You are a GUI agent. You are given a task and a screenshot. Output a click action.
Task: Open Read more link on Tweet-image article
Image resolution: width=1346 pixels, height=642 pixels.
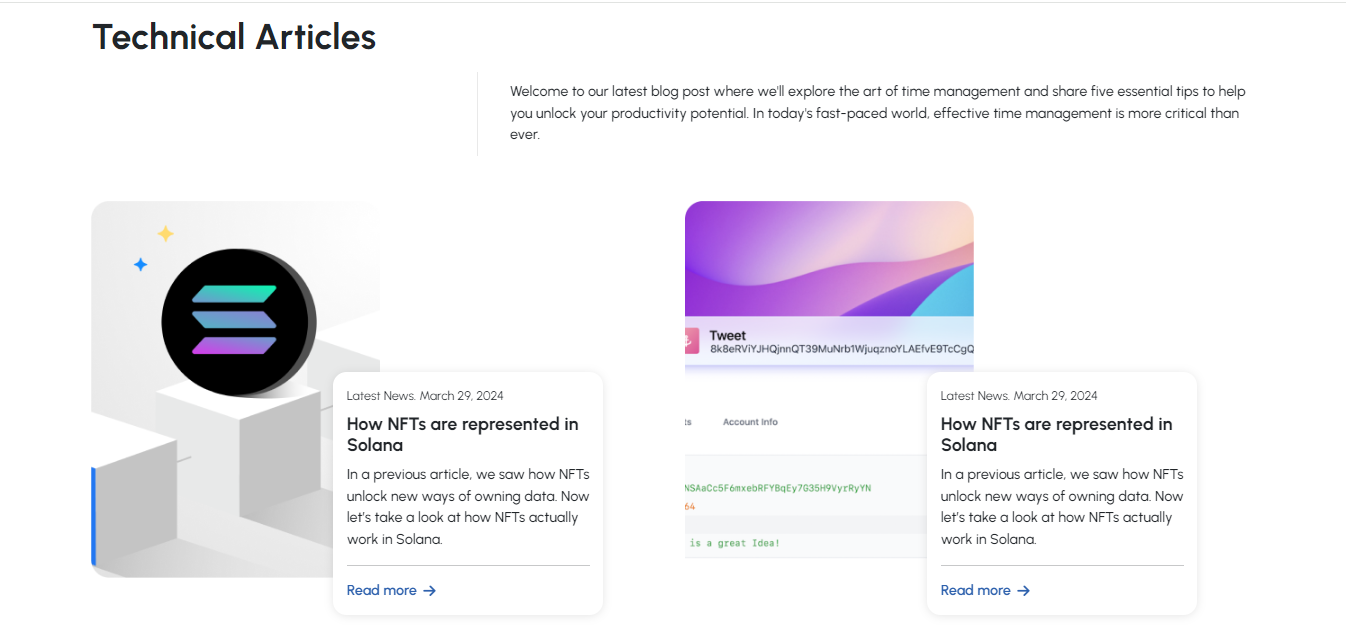coord(976,591)
